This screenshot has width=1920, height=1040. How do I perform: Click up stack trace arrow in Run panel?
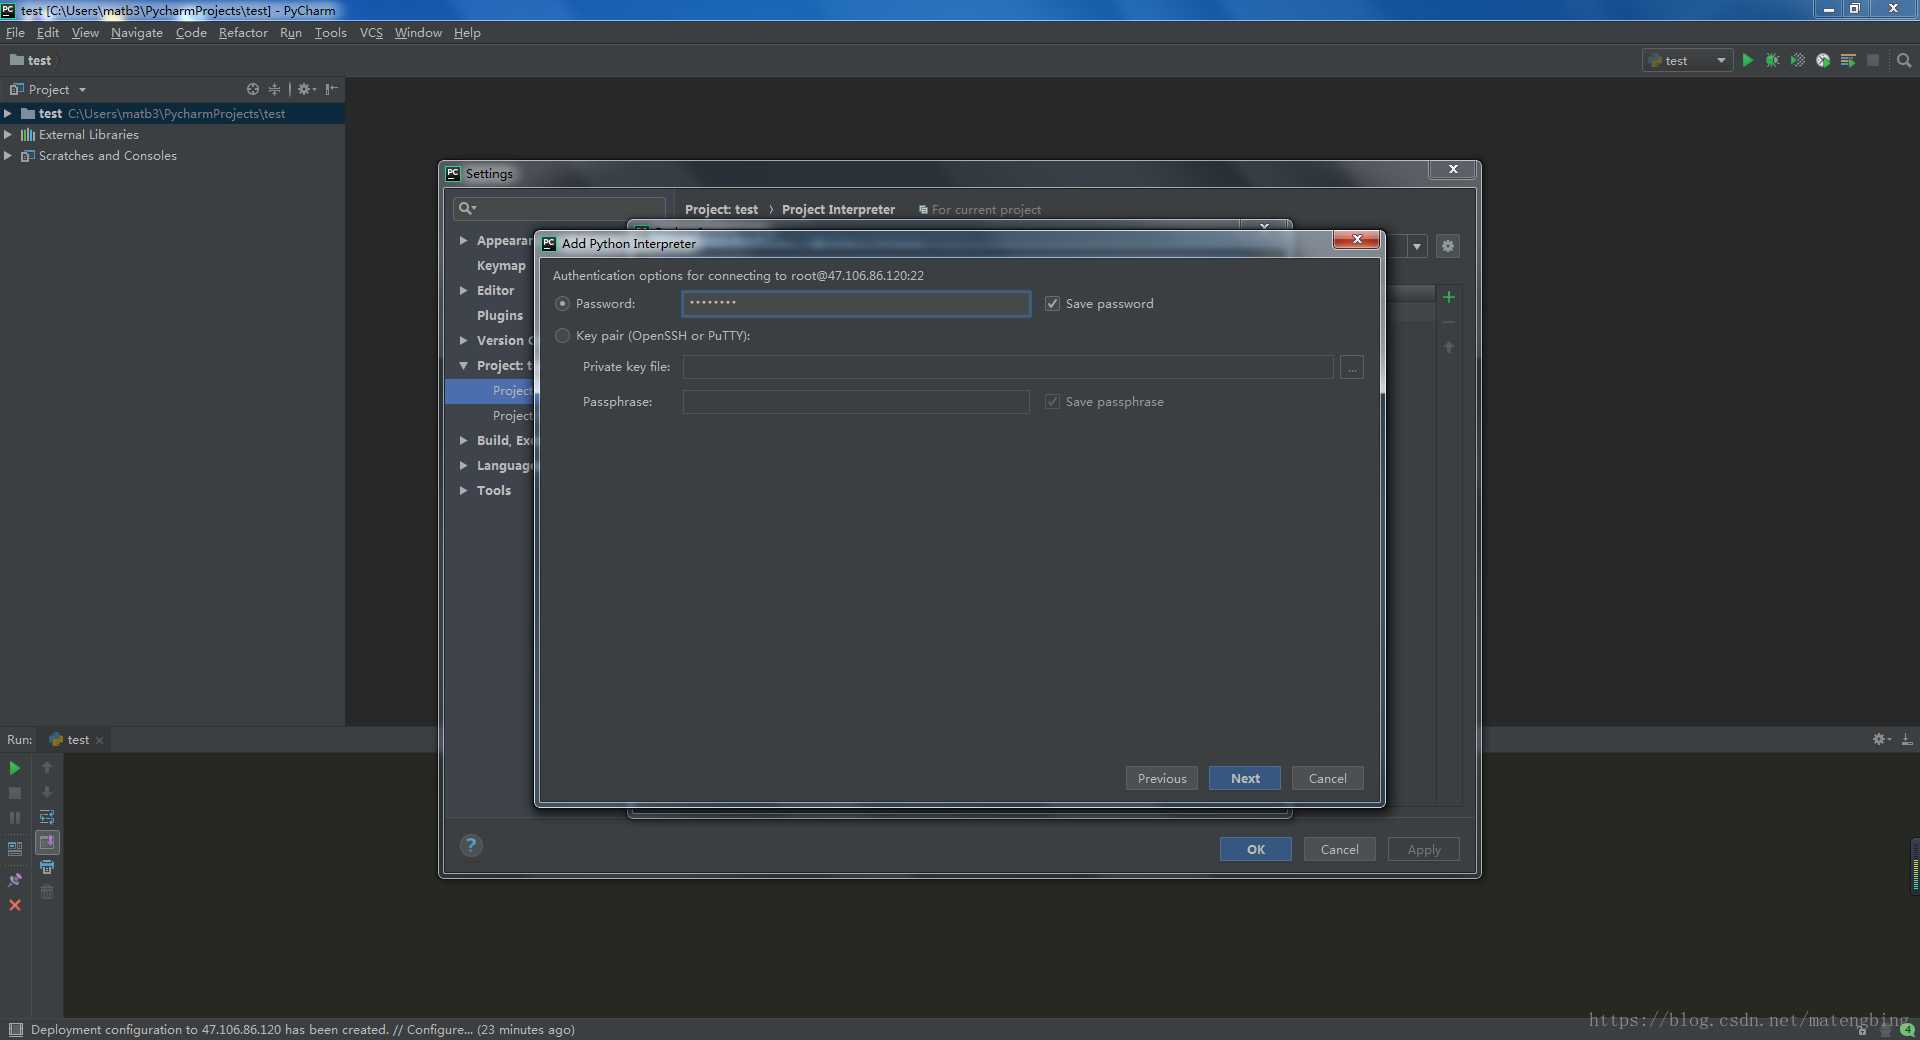47,767
